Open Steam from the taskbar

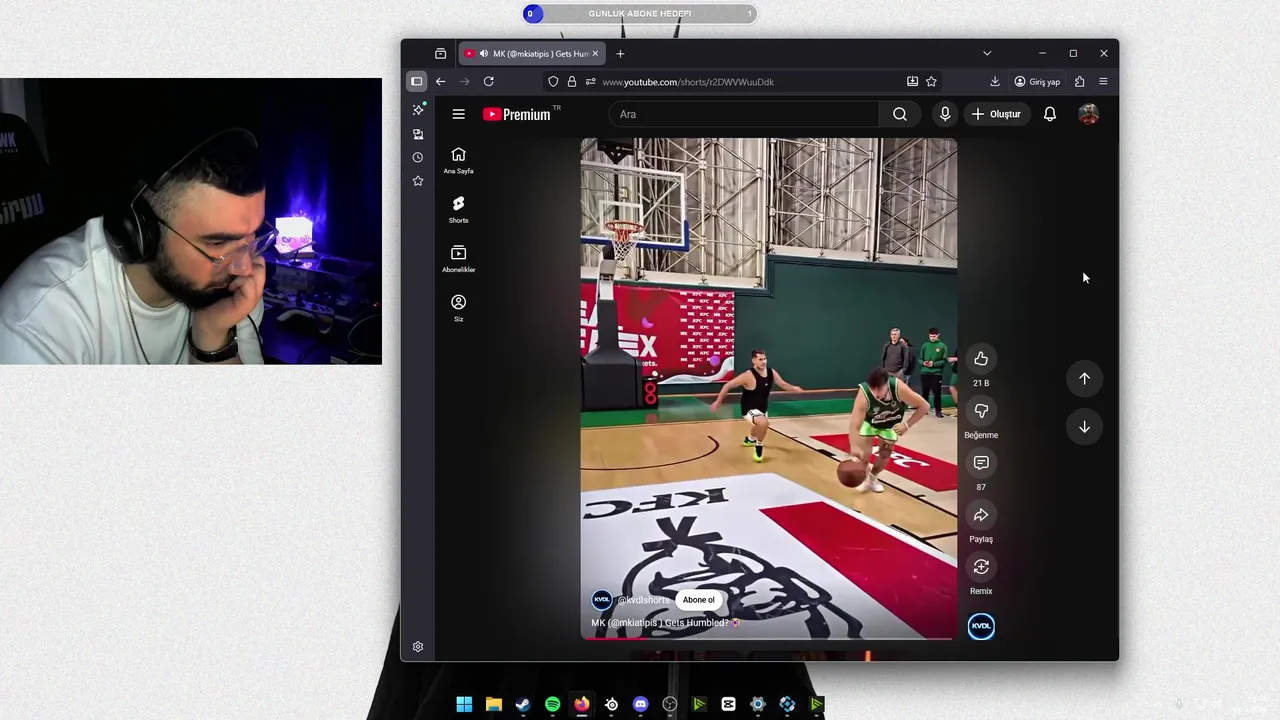[x=523, y=704]
